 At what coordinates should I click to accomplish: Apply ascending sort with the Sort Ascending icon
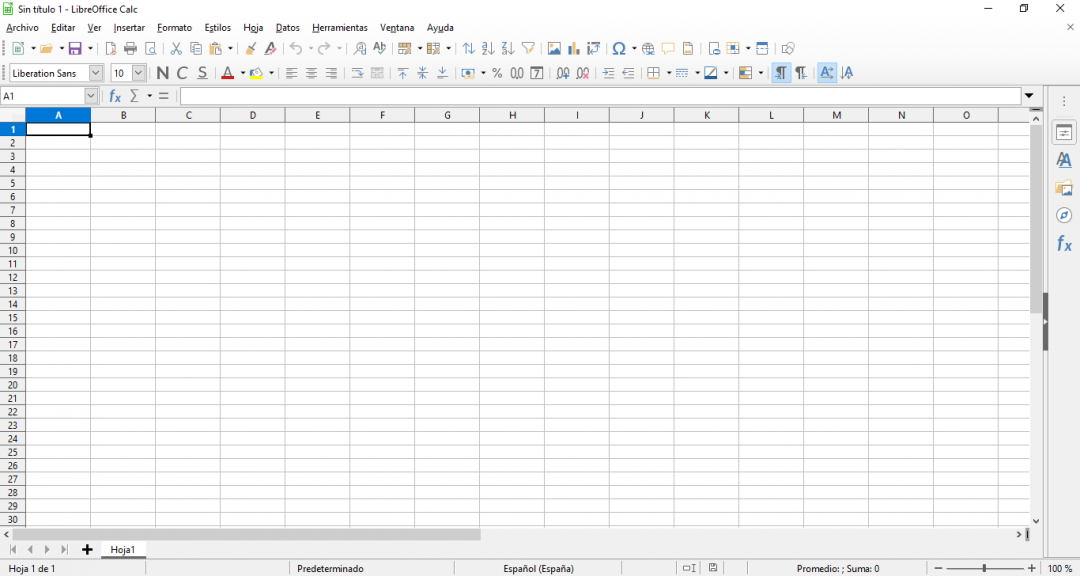tap(488, 48)
